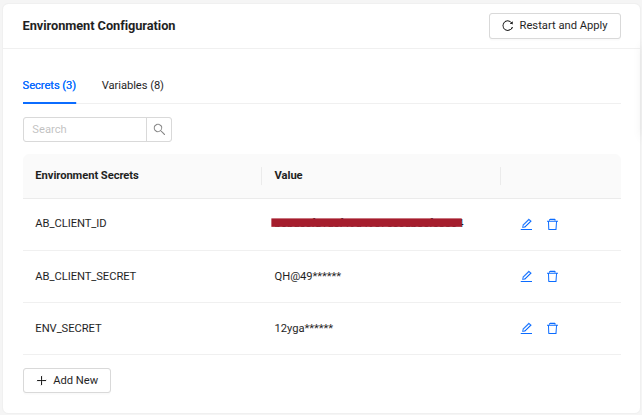This screenshot has height=415, width=642.
Task: Click the masked value 12yga******
Action: [x=304, y=328]
